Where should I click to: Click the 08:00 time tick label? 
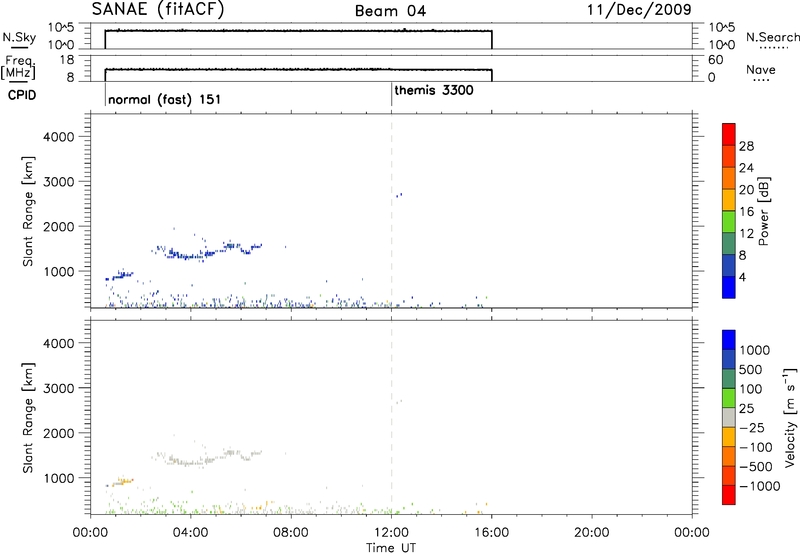pos(291,533)
